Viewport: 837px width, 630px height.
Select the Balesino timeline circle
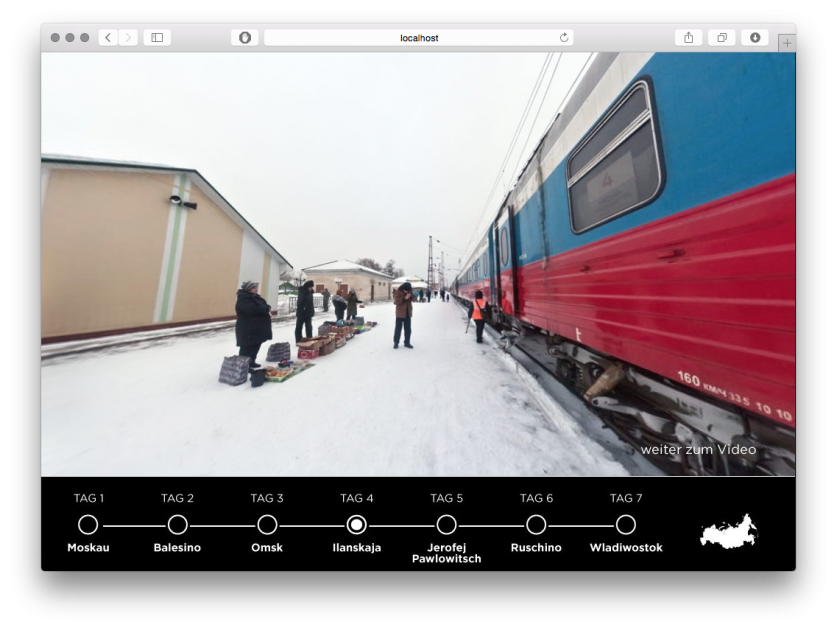pyautogui.click(x=178, y=525)
